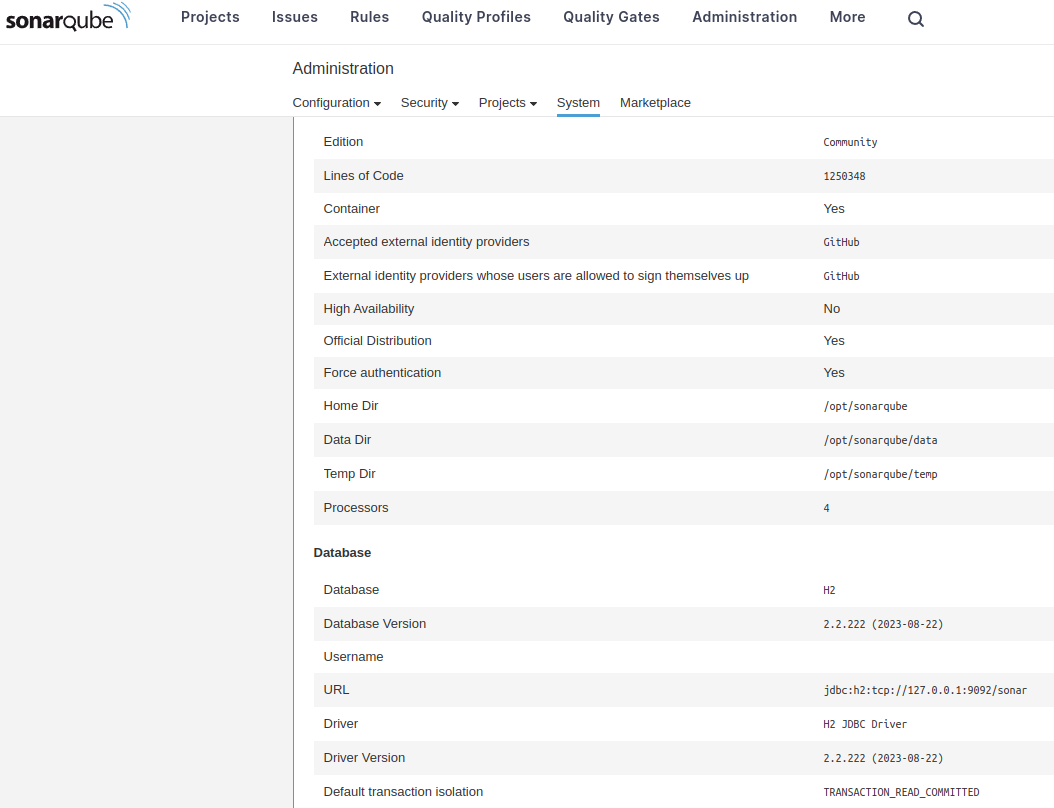Navigate to the Rules section
Viewport: 1054px width, 808px height.
(x=369, y=17)
